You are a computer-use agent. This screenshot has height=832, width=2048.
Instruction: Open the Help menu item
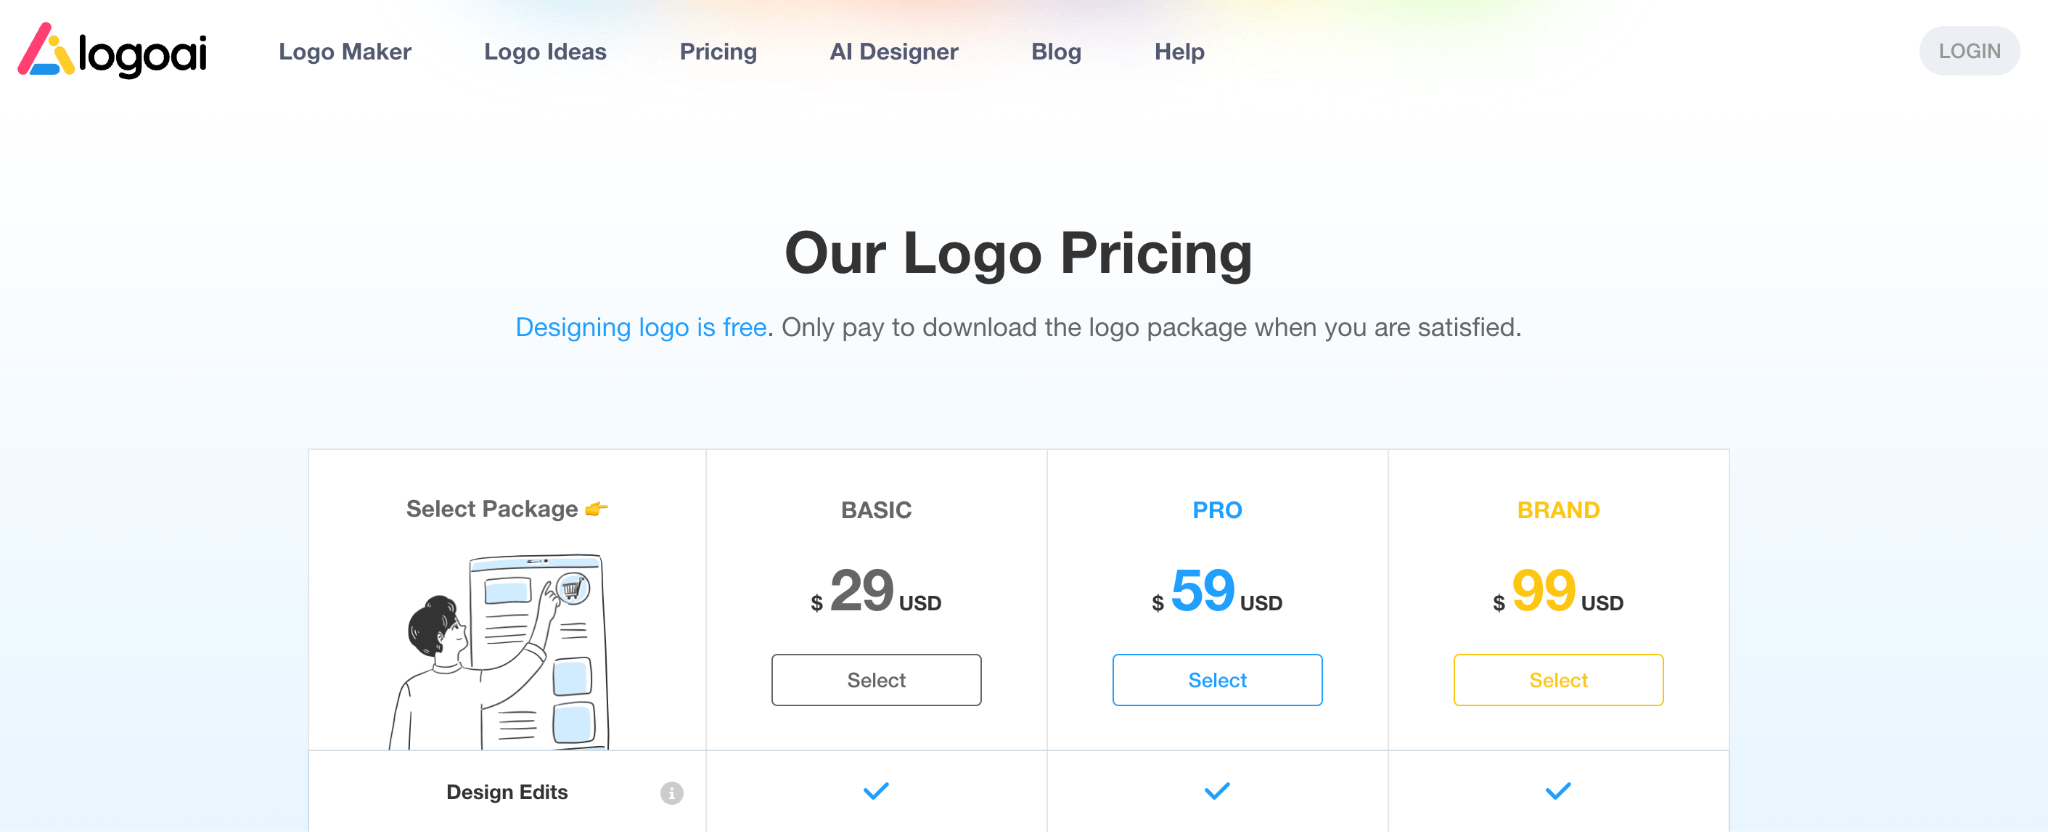click(x=1179, y=52)
